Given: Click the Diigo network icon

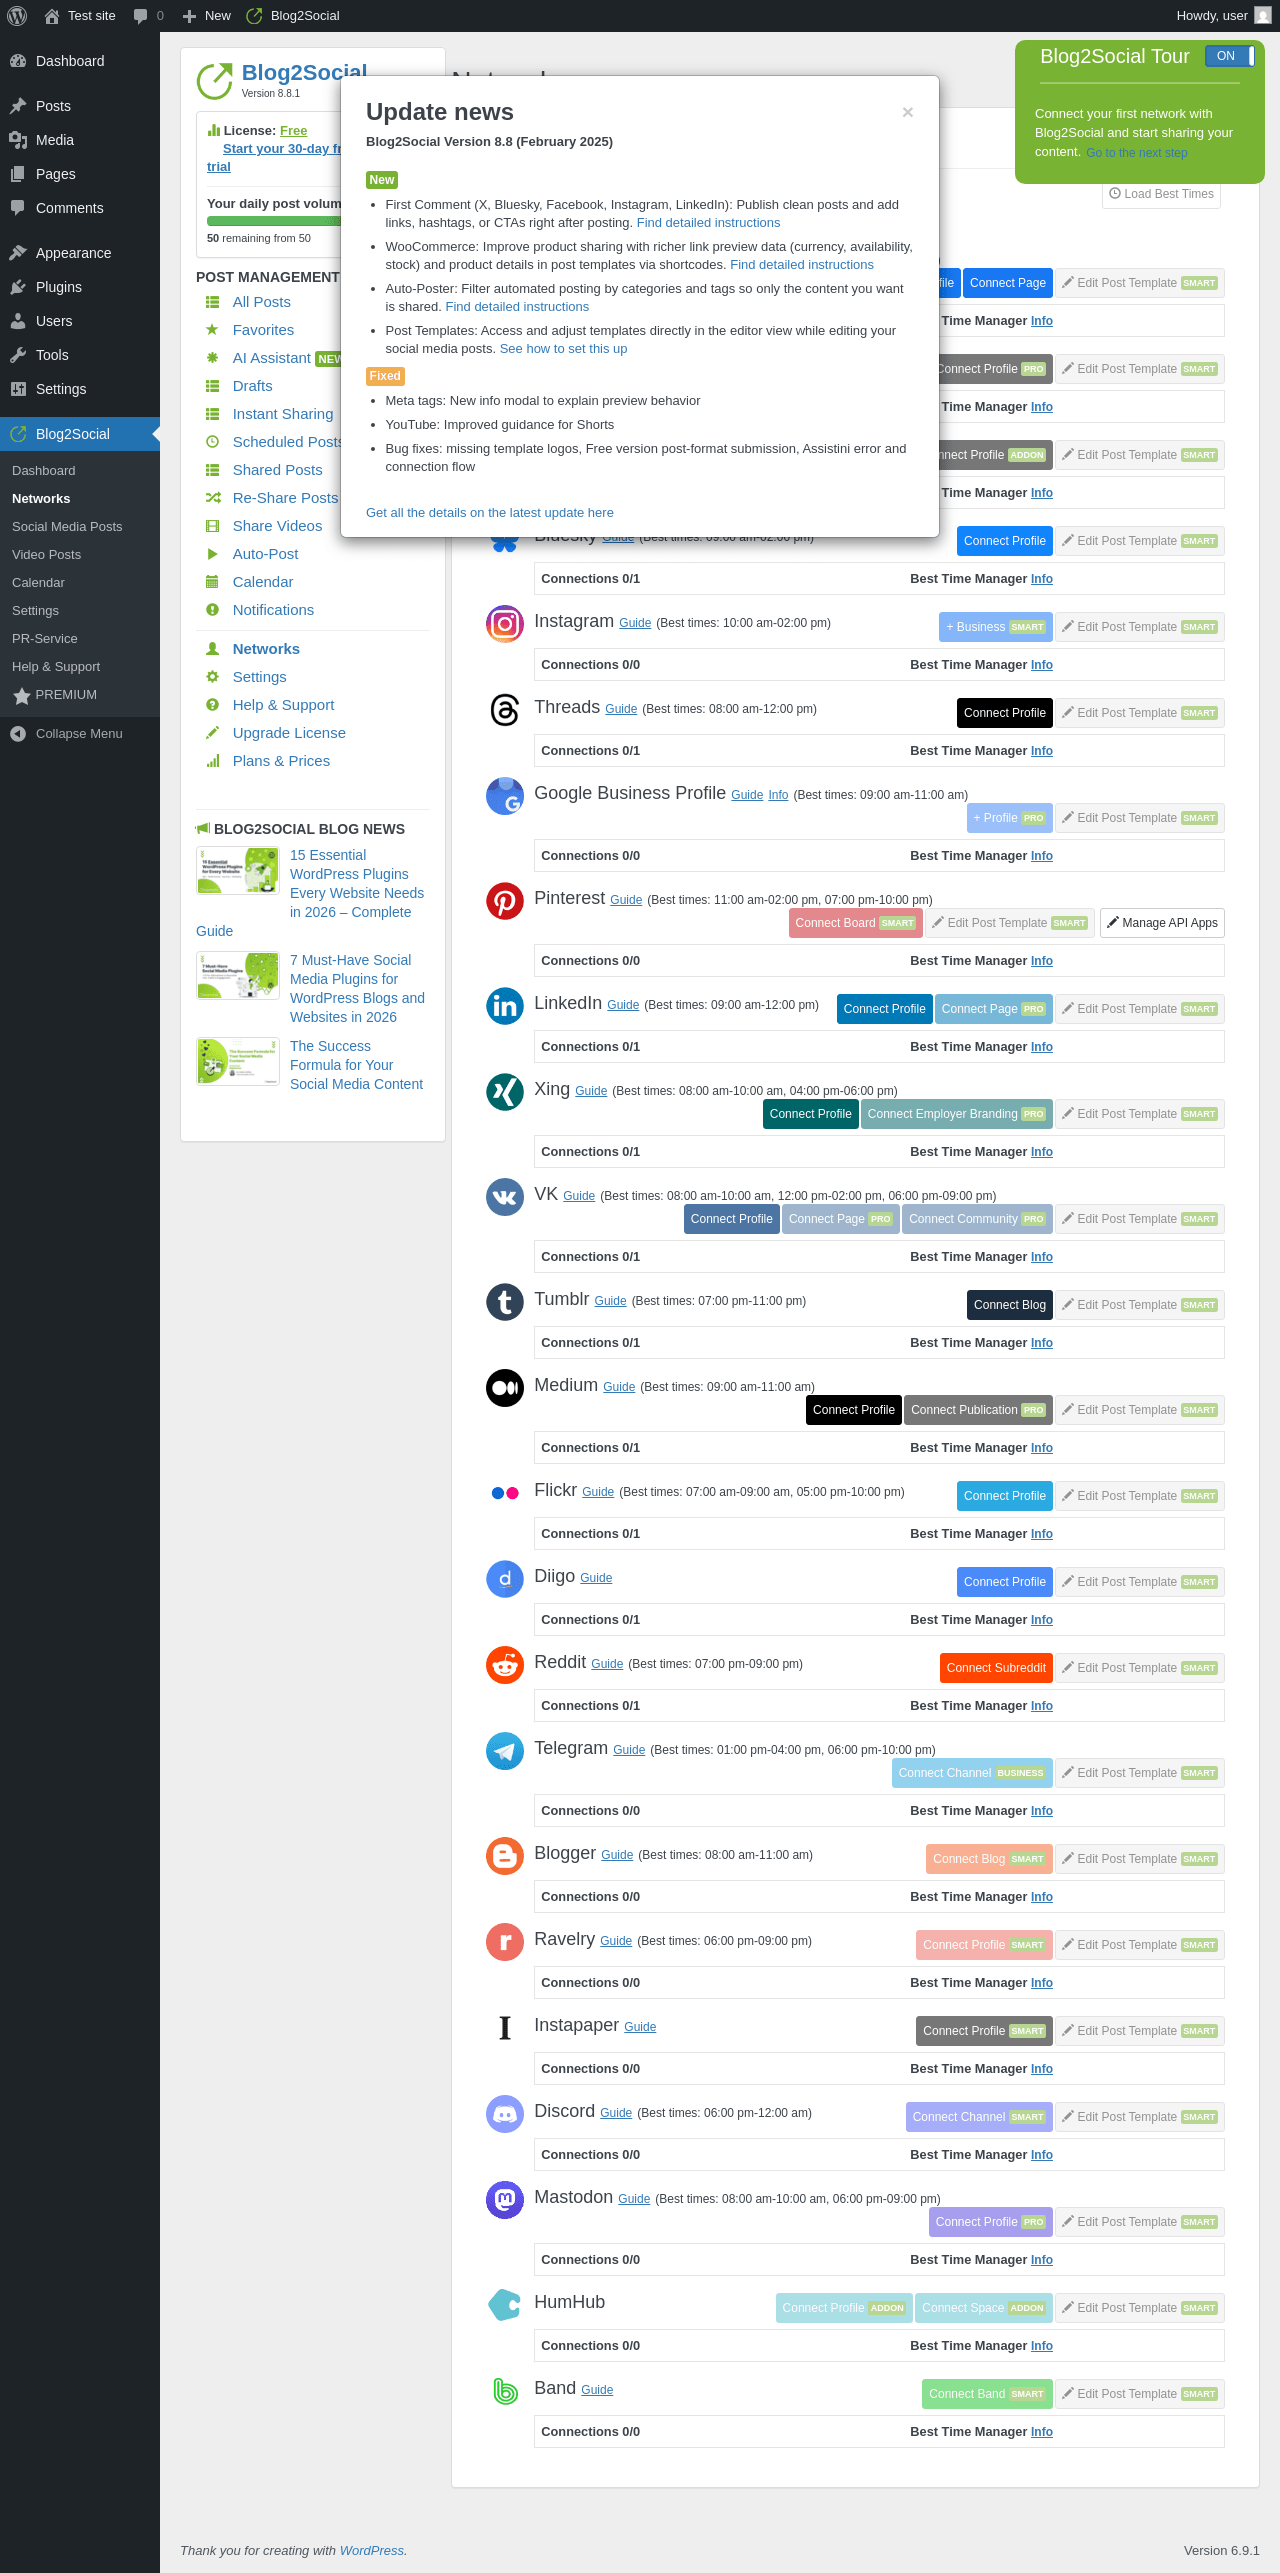Looking at the screenshot, I should coord(505,1579).
